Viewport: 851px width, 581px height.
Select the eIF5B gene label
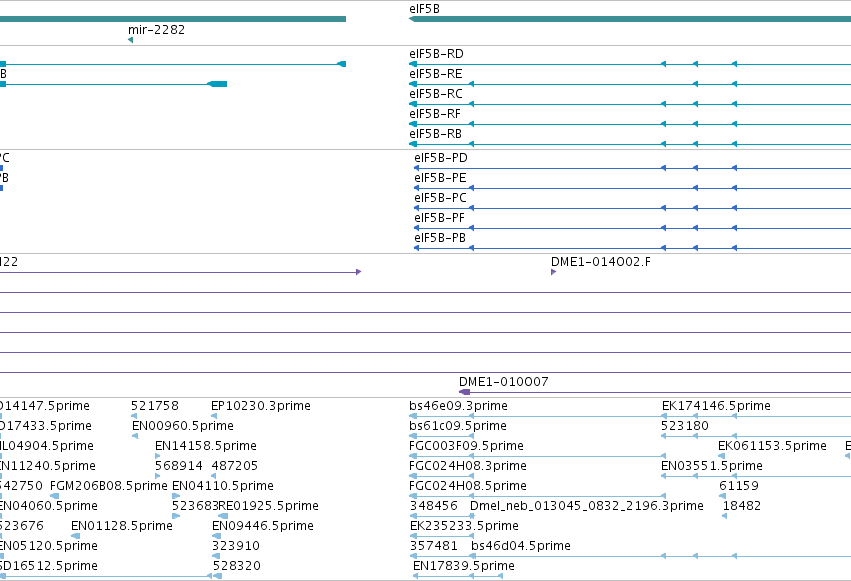[x=424, y=9]
